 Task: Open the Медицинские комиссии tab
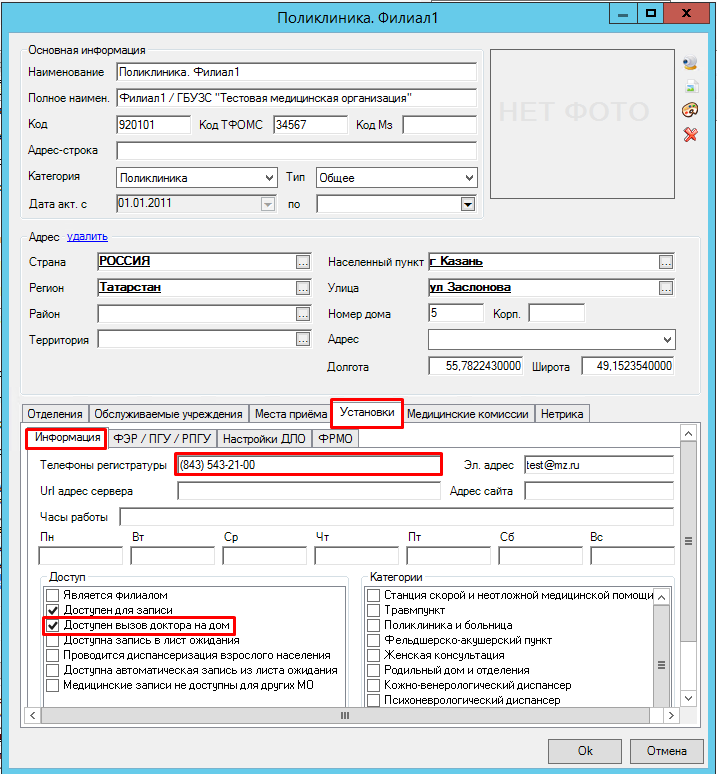tap(467, 414)
